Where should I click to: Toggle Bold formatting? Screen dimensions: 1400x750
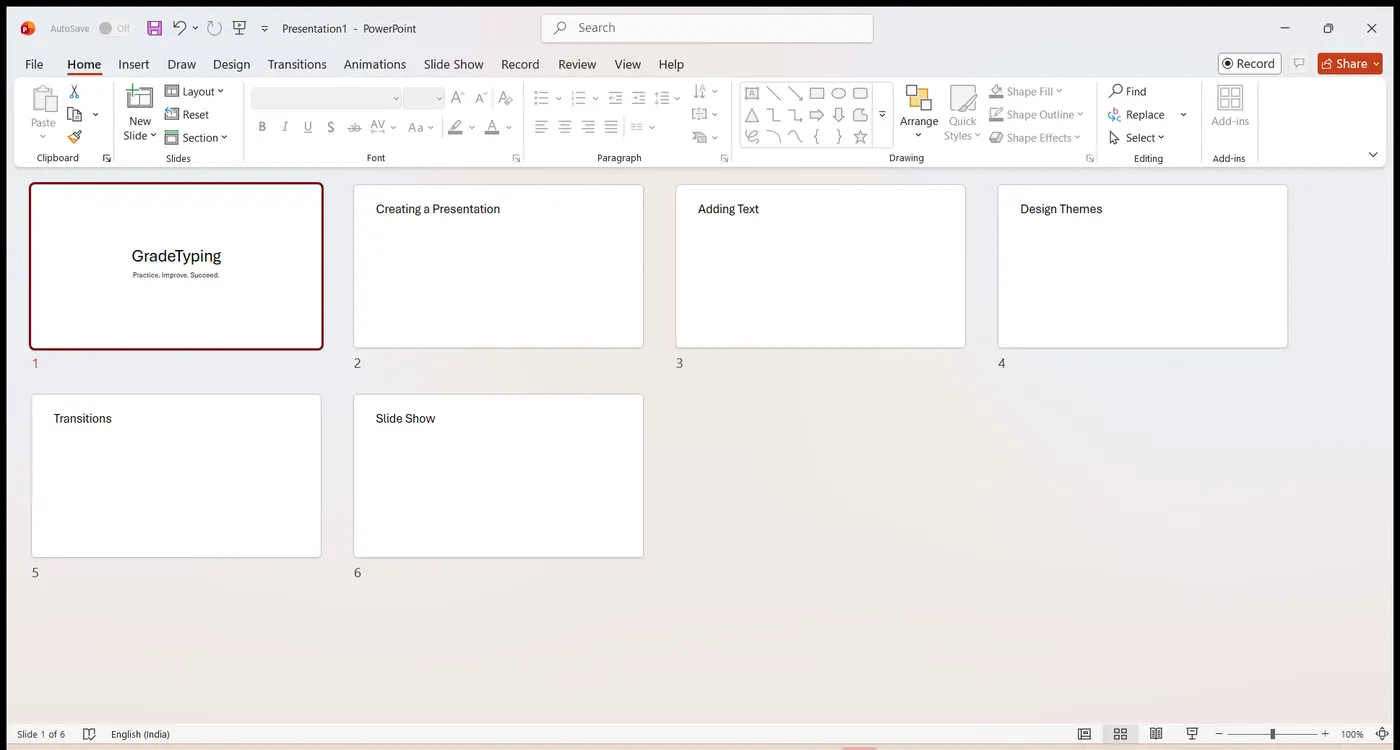tap(262, 127)
